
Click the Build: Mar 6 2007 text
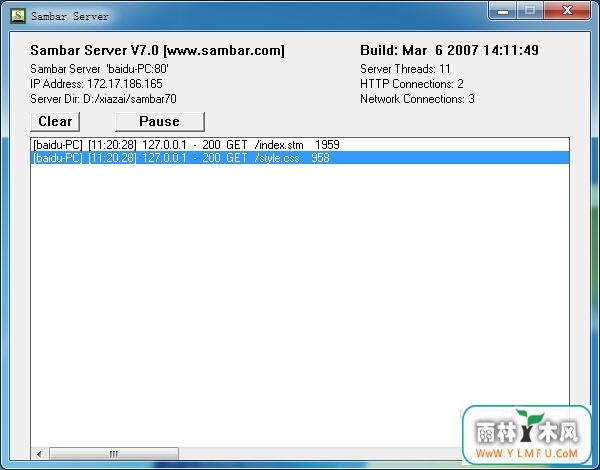(449, 50)
